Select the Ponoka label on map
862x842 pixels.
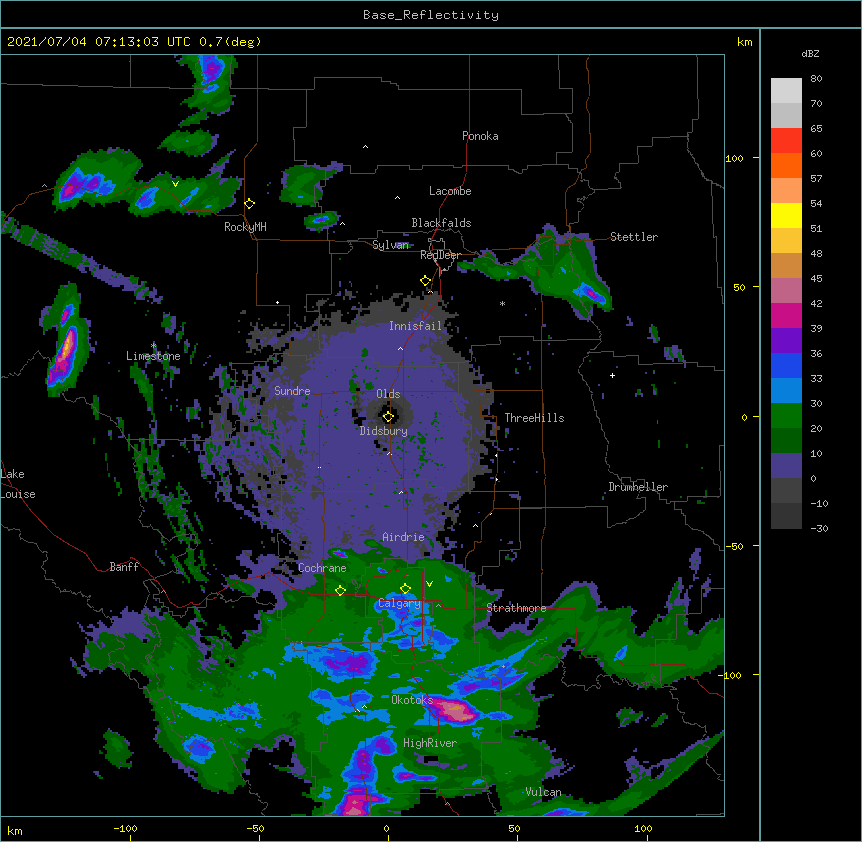480,136
